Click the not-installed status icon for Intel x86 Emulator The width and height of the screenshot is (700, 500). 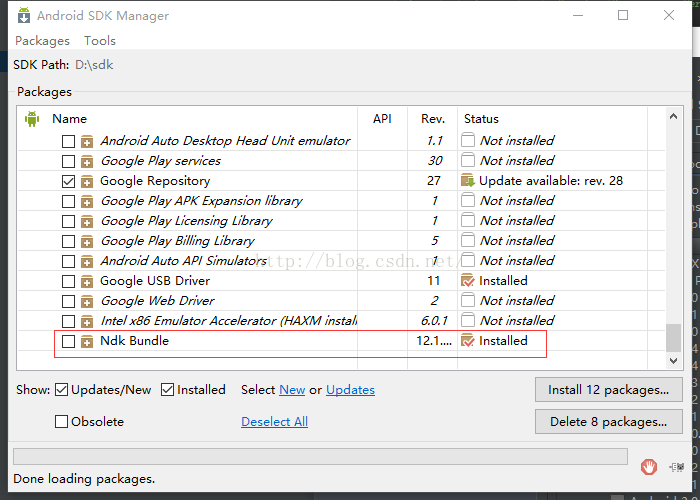click(467, 320)
